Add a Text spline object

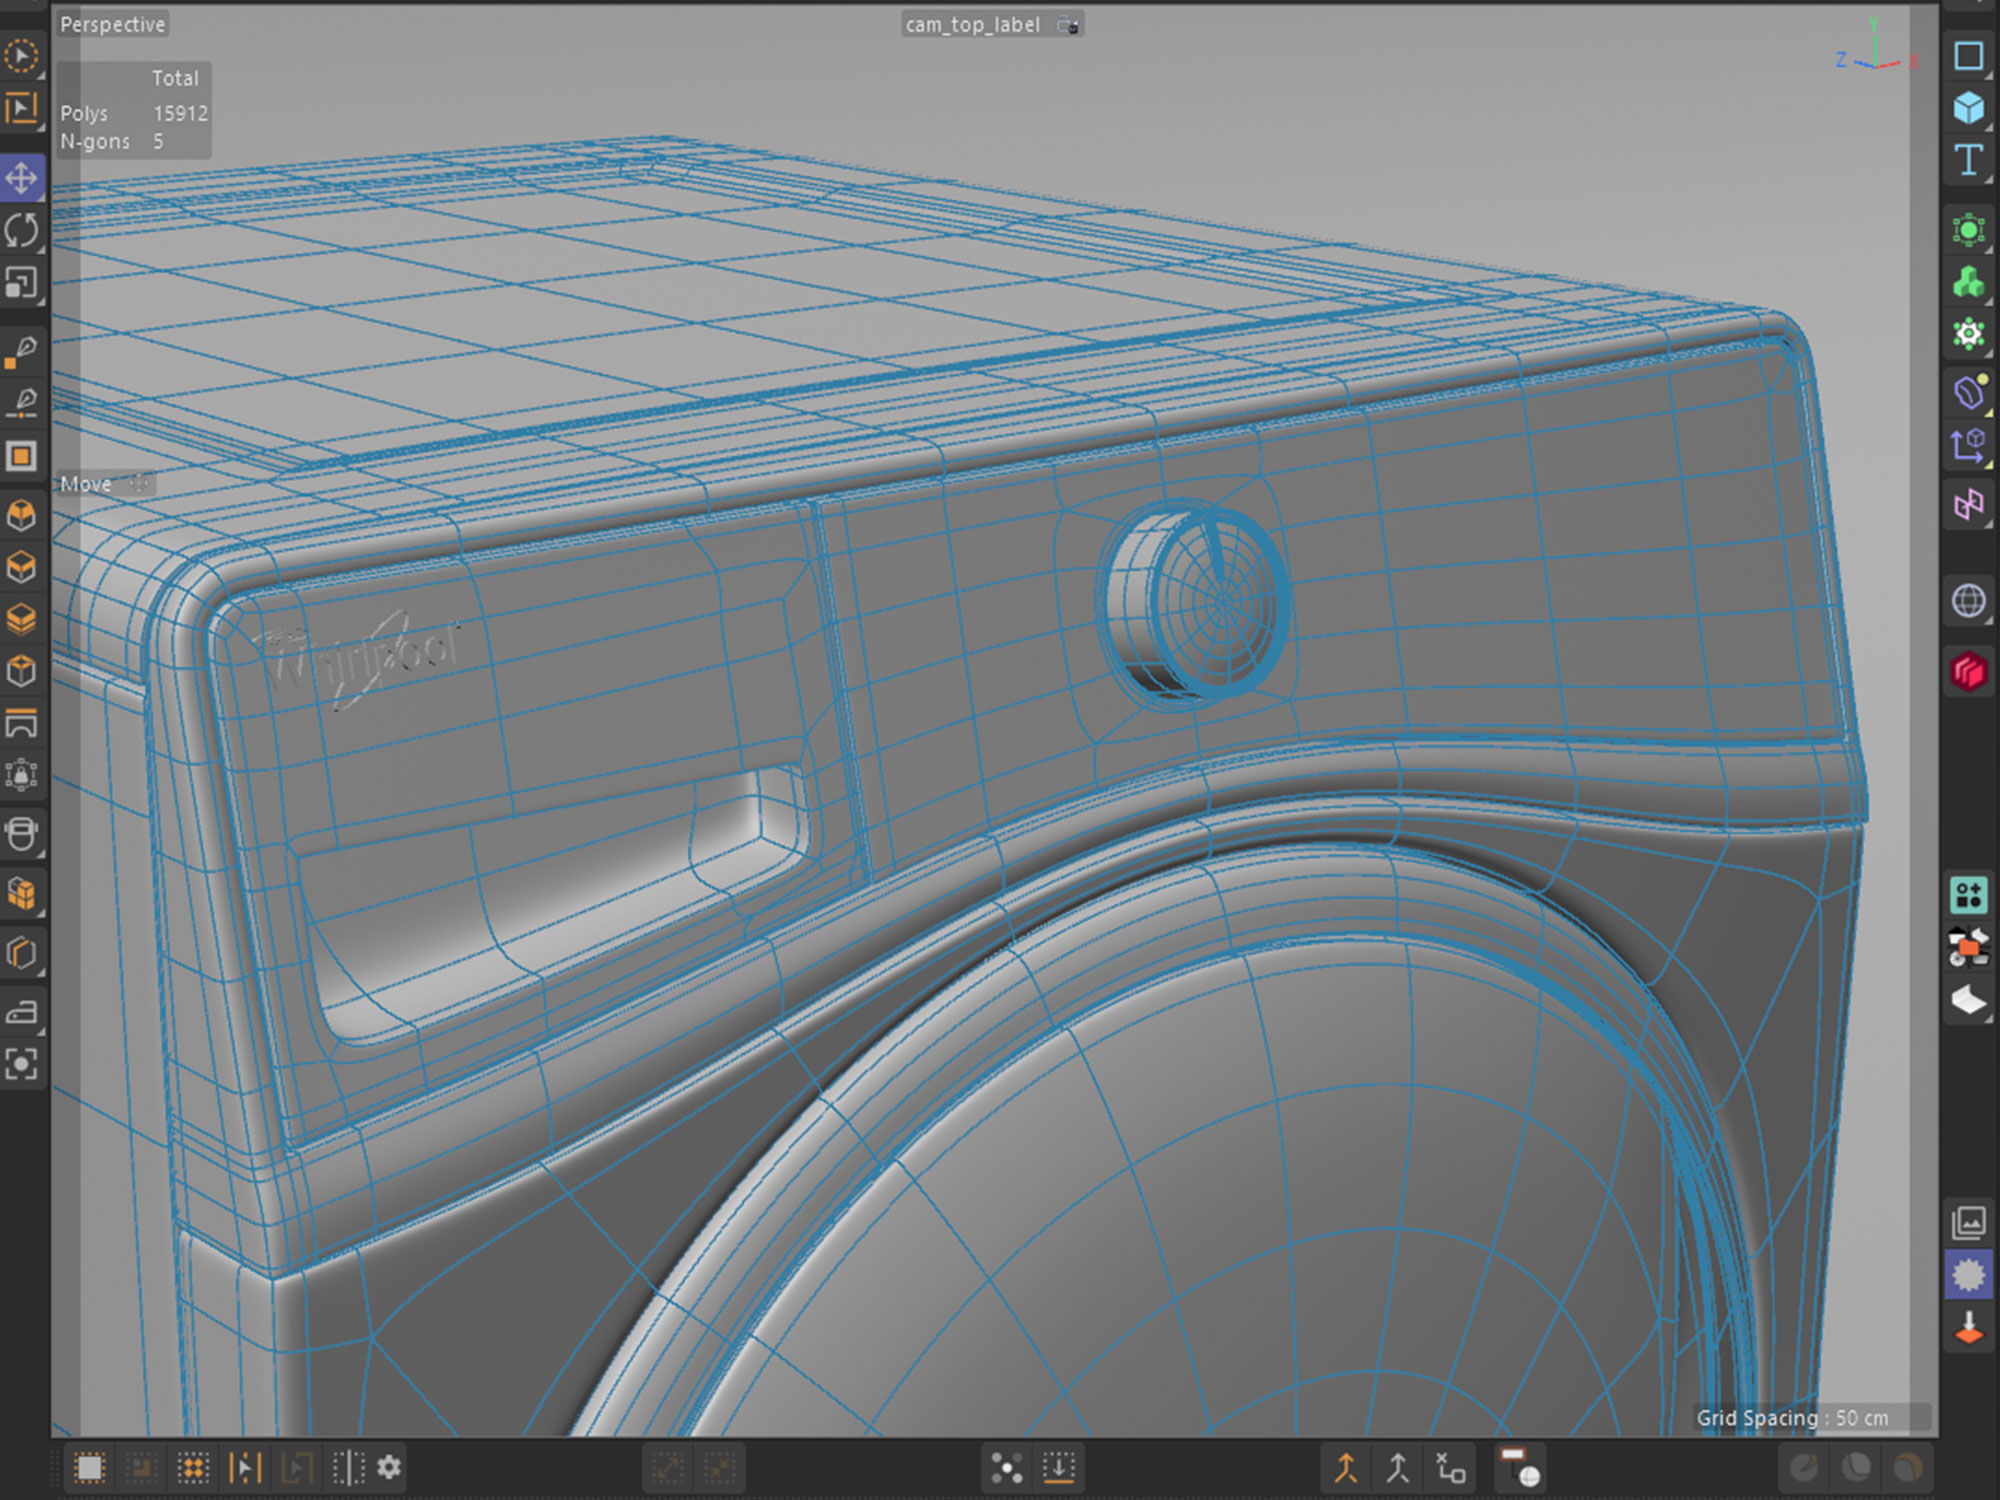point(1968,160)
